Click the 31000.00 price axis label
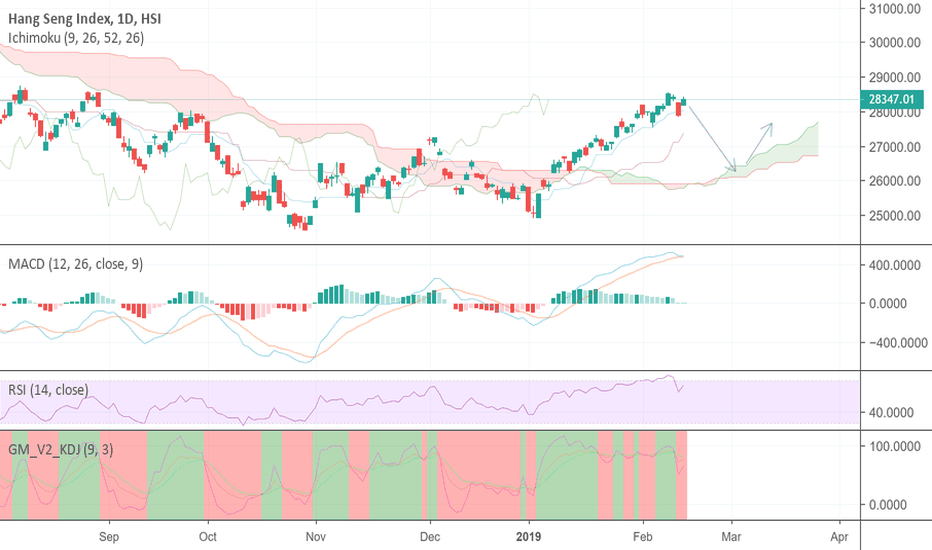The height and width of the screenshot is (550, 932). (895, 8)
